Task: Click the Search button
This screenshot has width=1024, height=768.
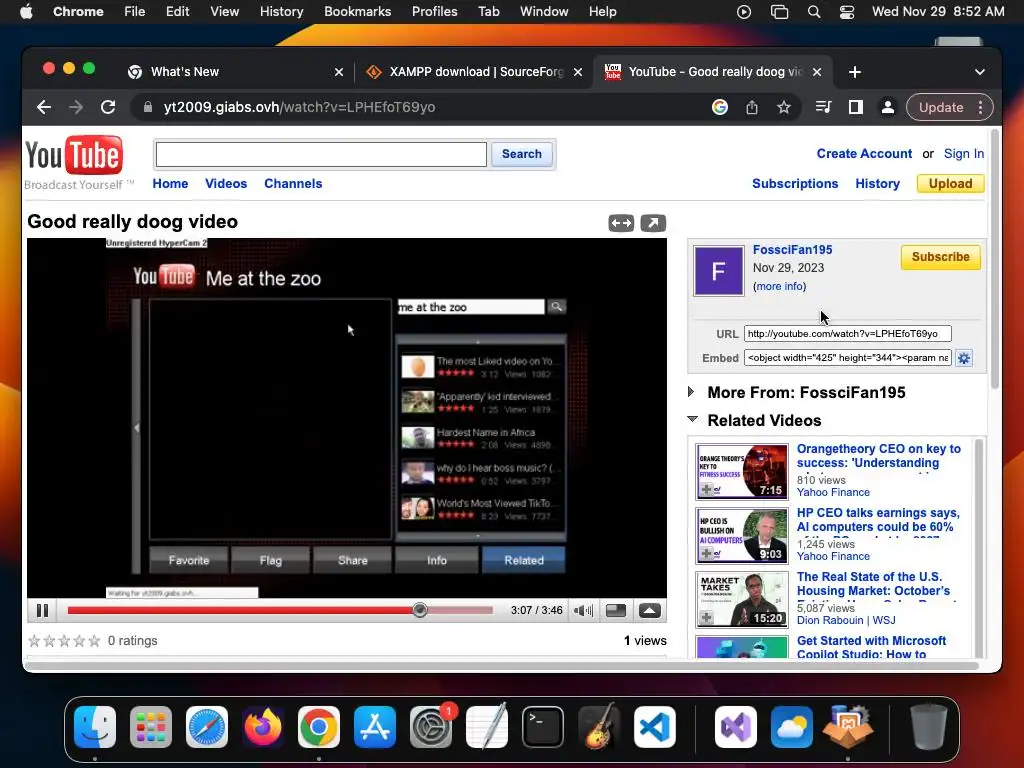Action: pos(521,154)
